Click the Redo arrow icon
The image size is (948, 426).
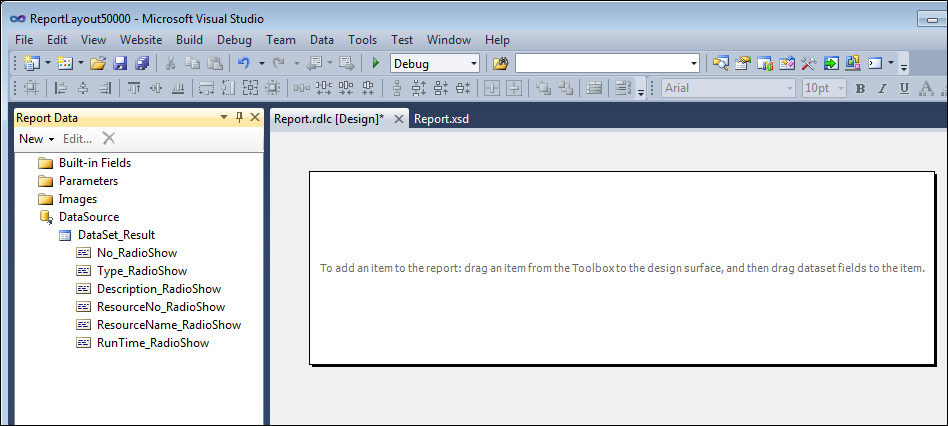(x=279, y=63)
